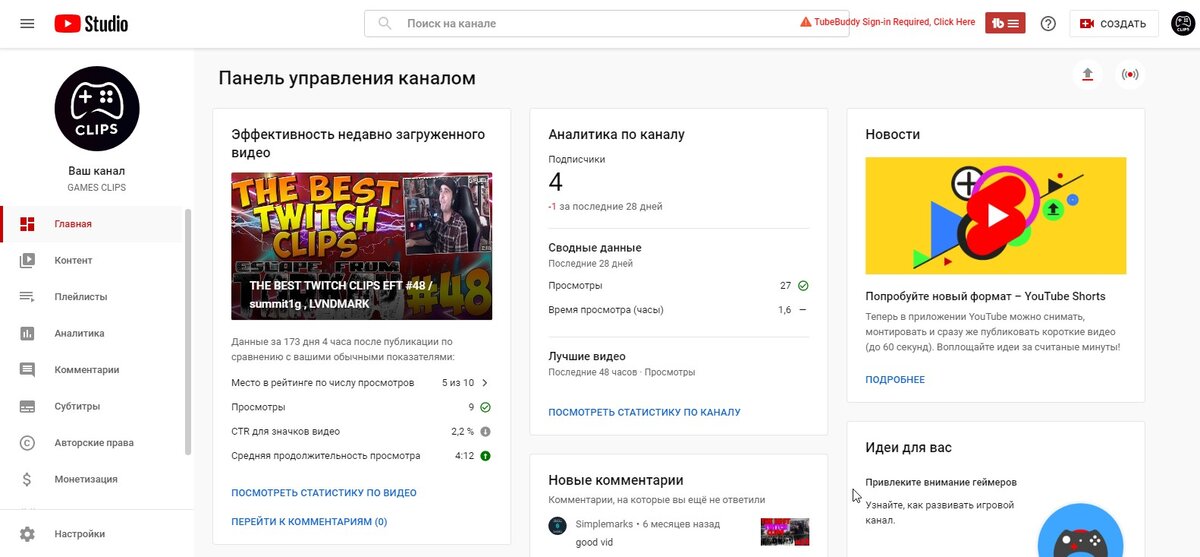Click green check icon beside Просмотры 27
This screenshot has width=1200, height=557.
[803, 285]
